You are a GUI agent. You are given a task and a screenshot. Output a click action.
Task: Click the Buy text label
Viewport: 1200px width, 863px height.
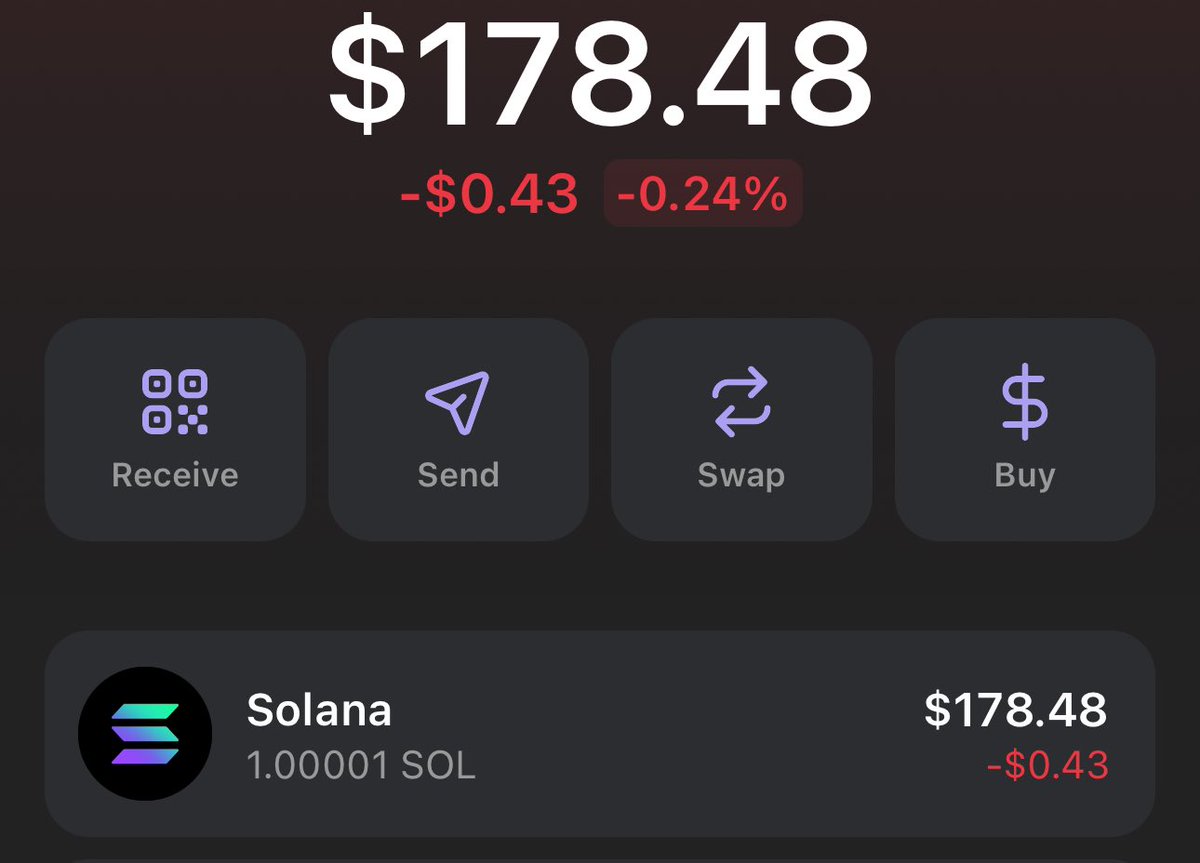(x=1025, y=475)
